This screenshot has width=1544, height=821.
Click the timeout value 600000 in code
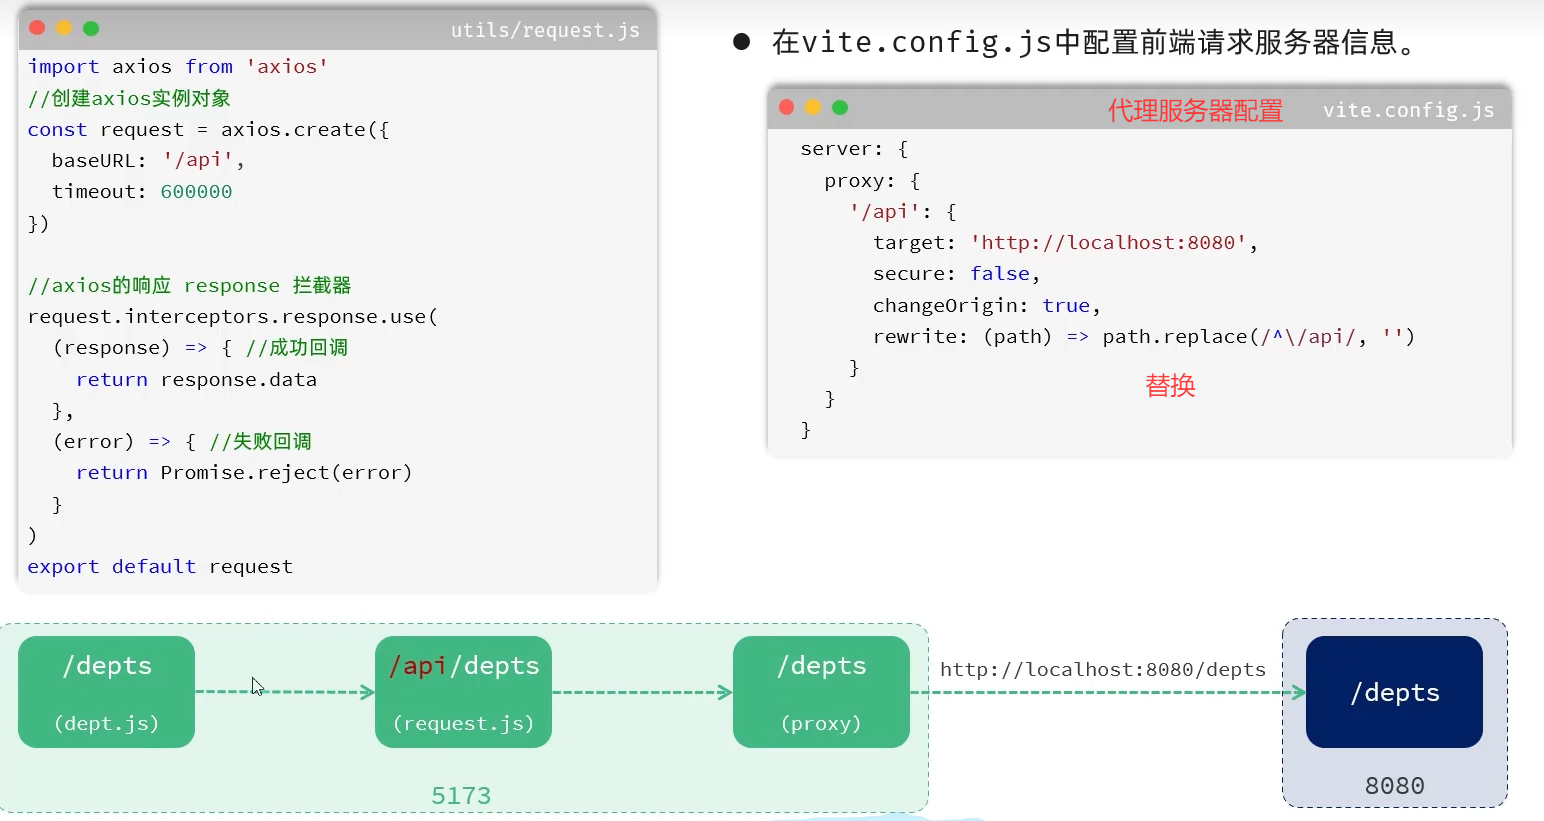(x=196, y=192)
